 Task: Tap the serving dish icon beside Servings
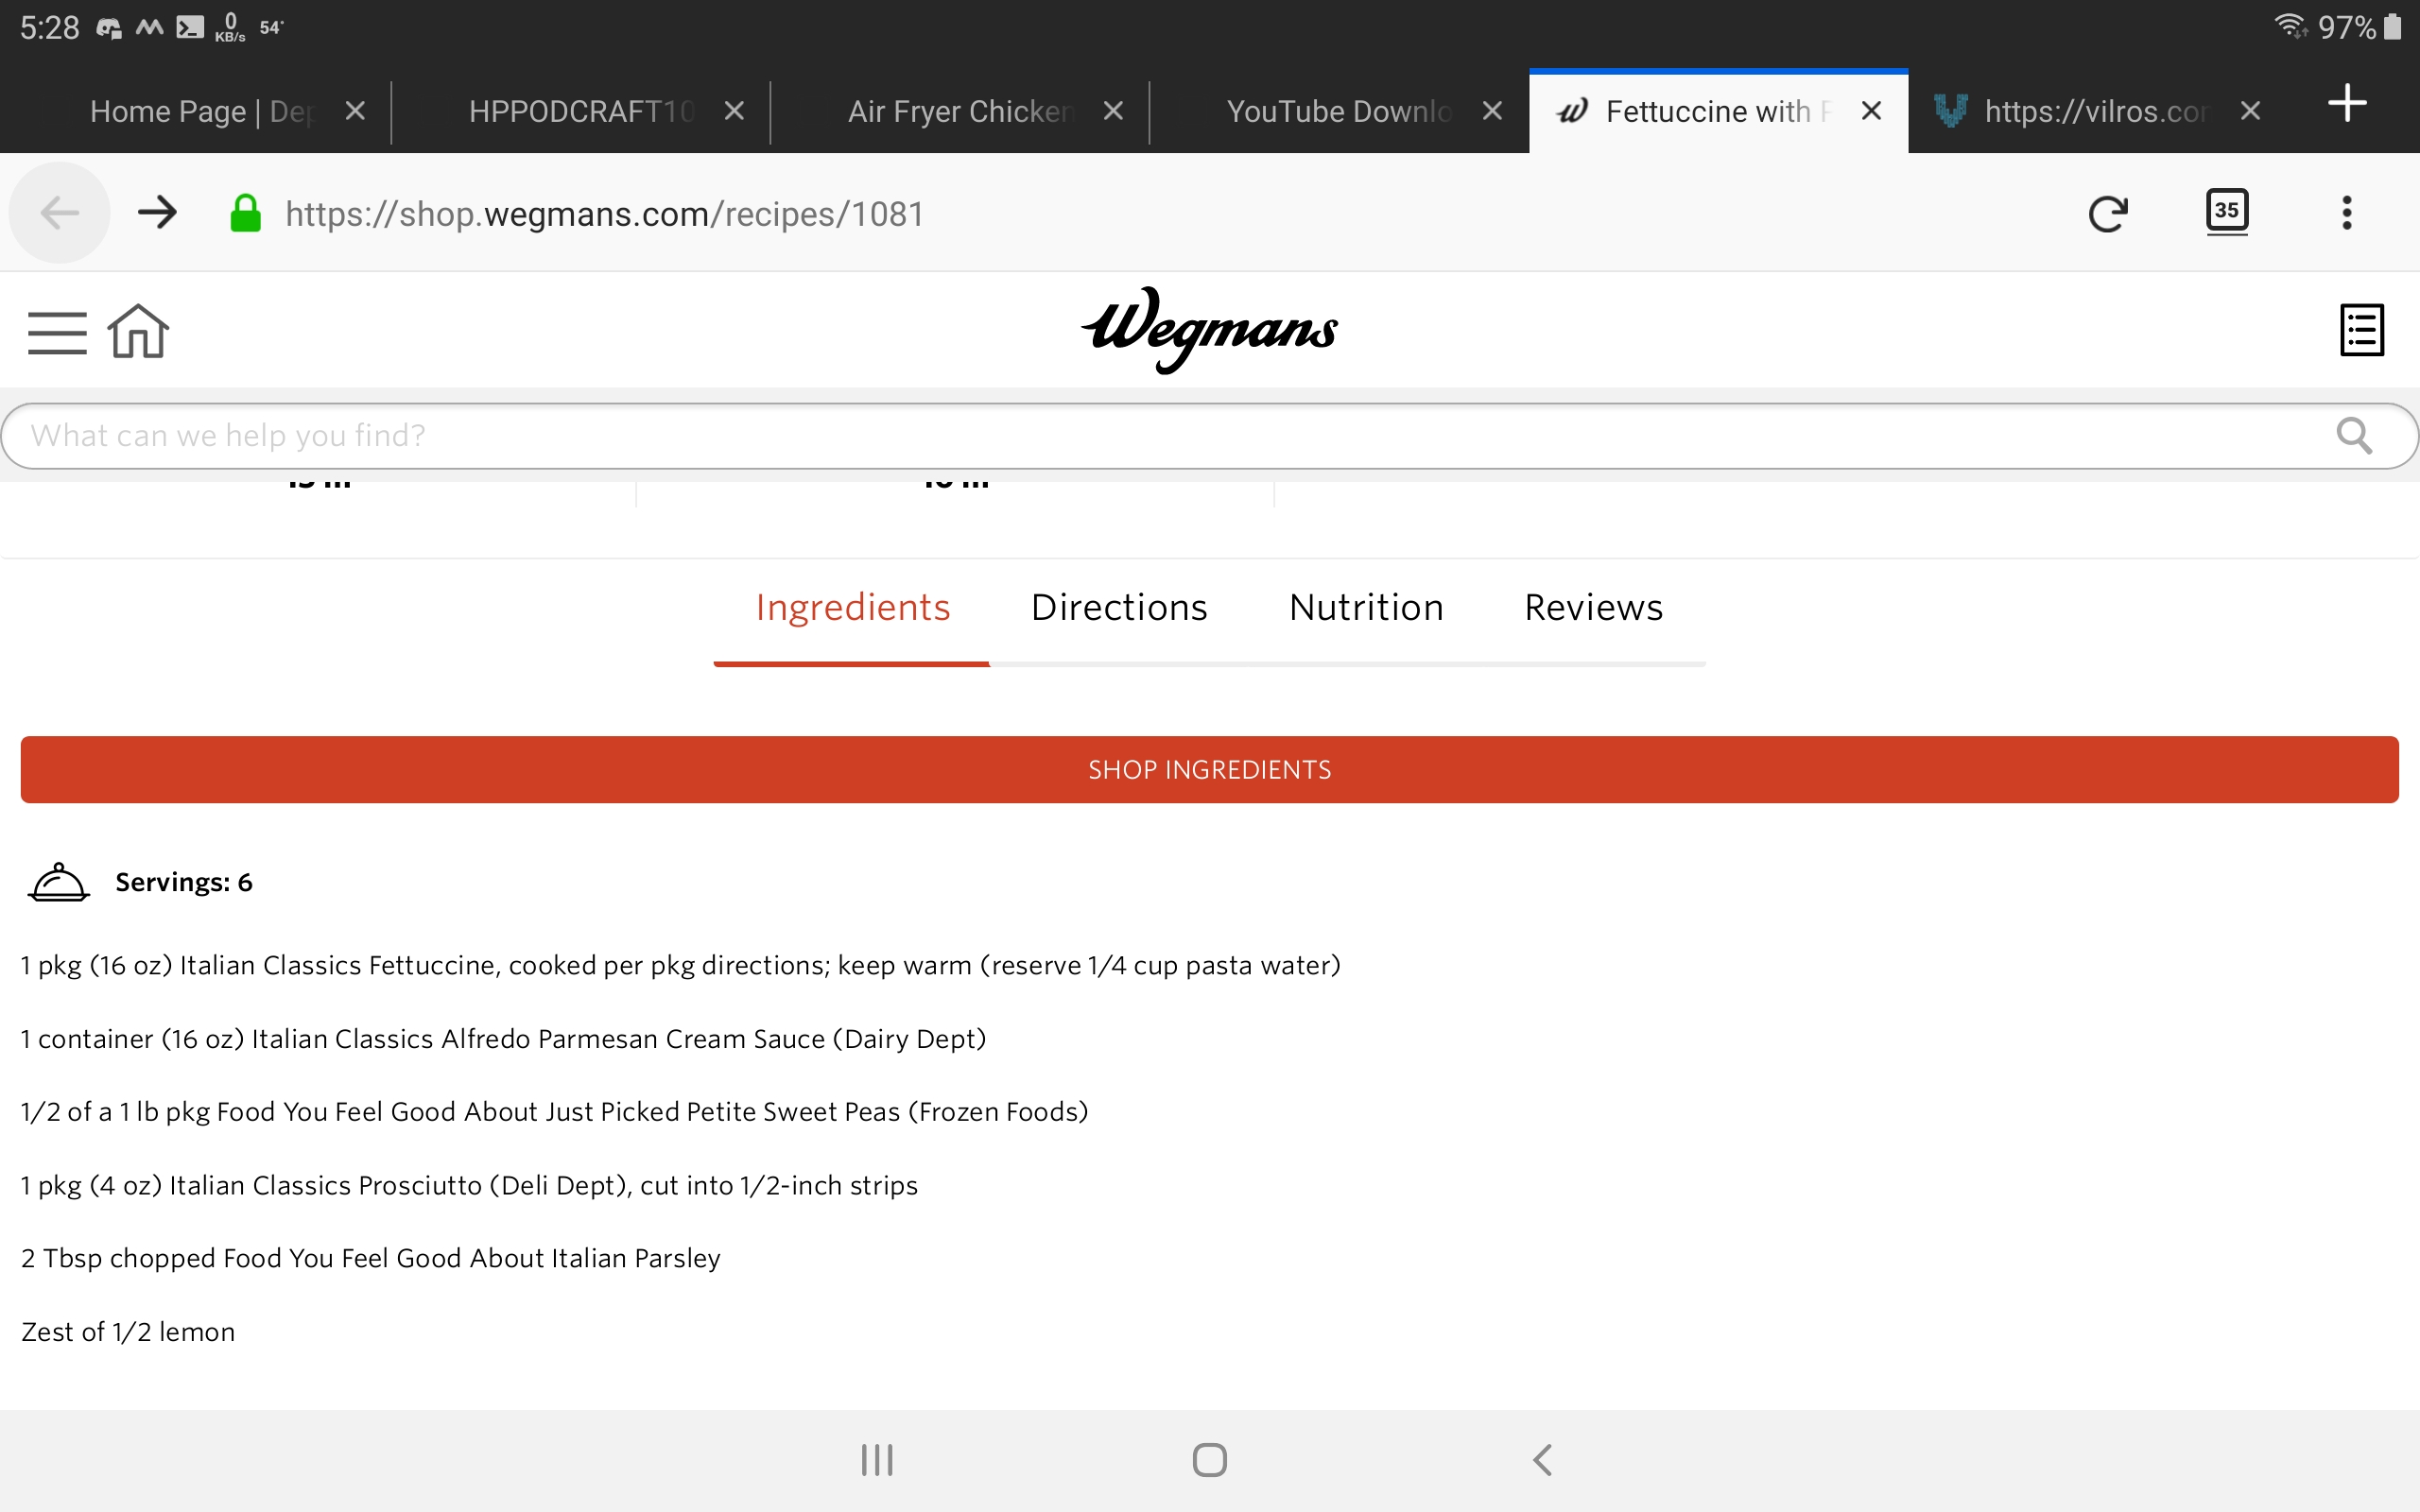[59, 882]
